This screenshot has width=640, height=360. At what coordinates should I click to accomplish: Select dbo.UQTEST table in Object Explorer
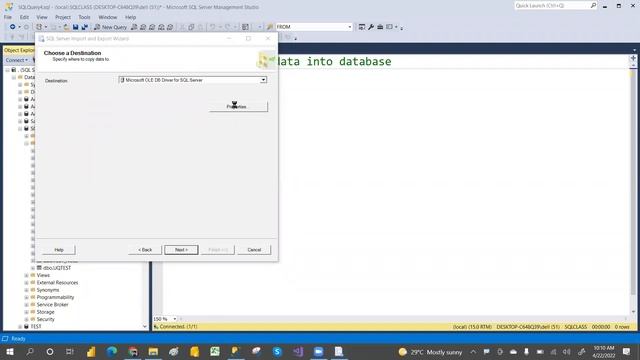click(57, 268)
